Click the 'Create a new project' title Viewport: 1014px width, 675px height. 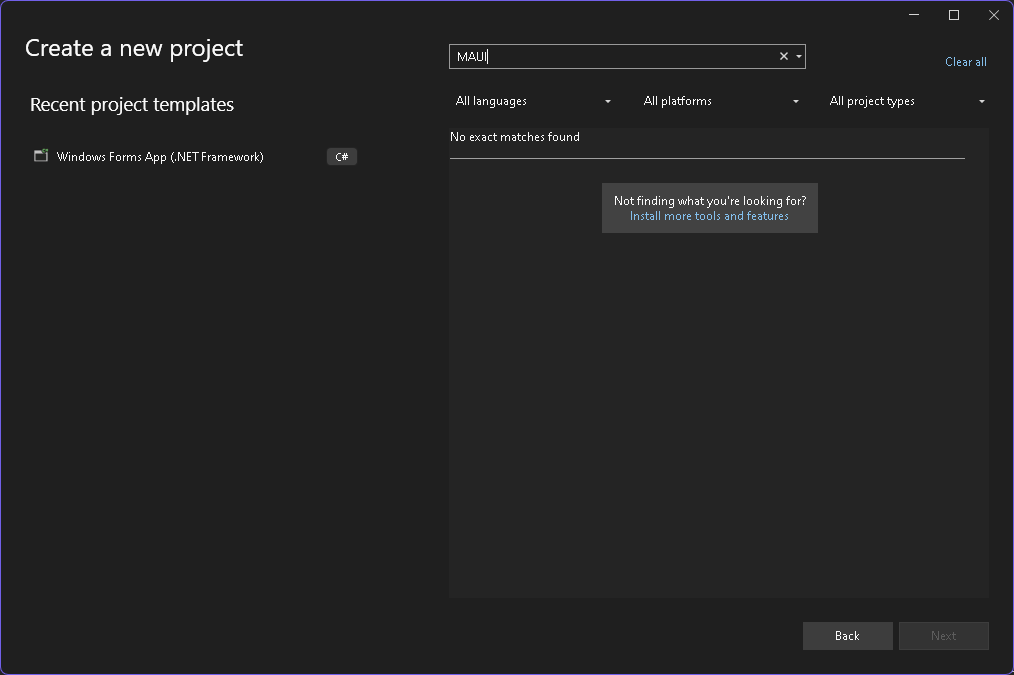[x=134, y=48]
